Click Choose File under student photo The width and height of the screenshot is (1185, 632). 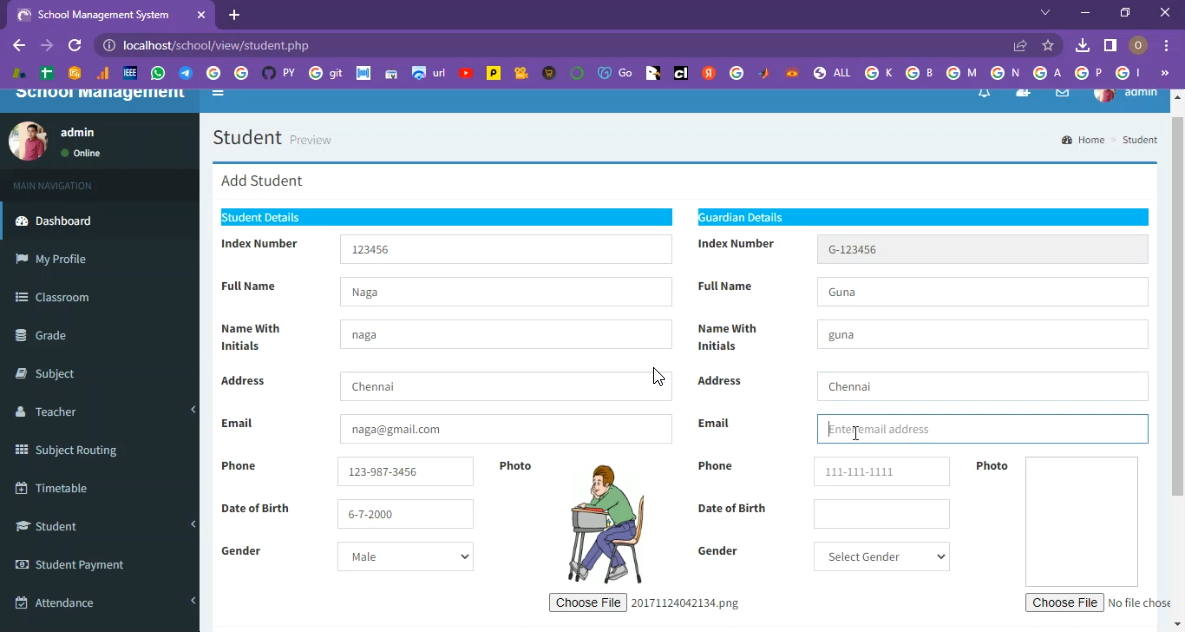pos(588,603)
